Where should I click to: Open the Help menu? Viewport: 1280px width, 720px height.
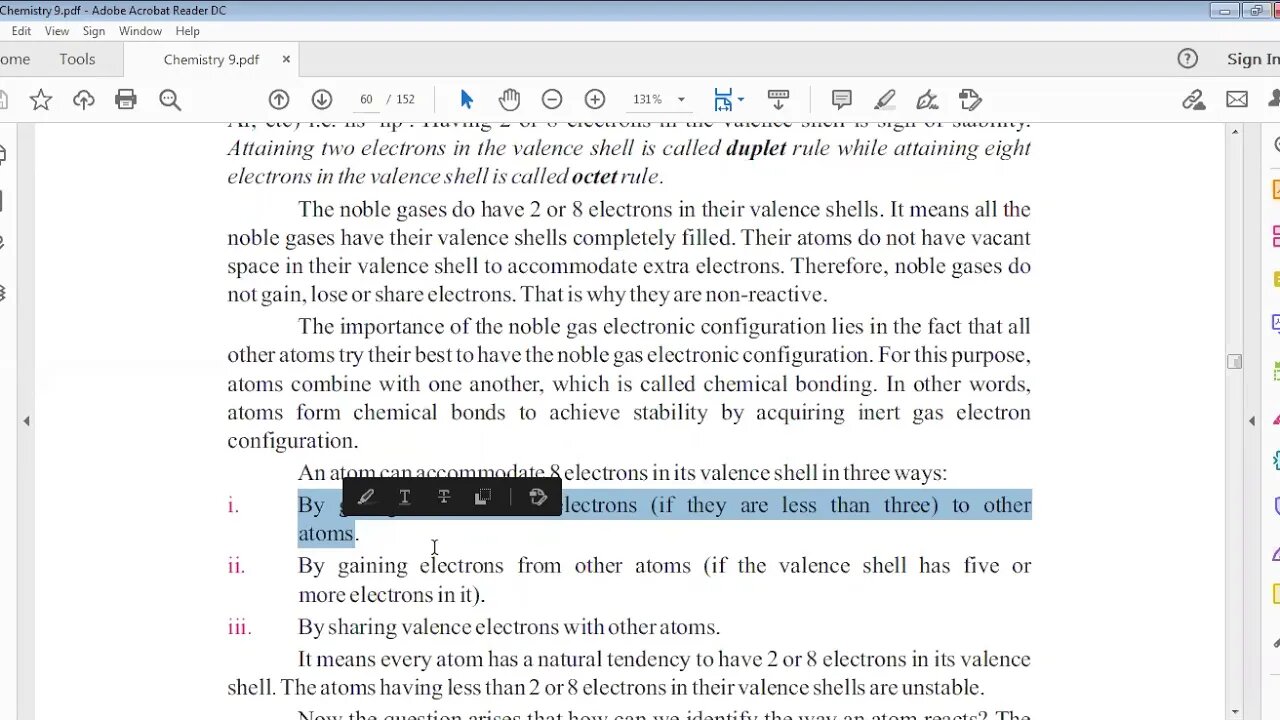pos(188,31)
